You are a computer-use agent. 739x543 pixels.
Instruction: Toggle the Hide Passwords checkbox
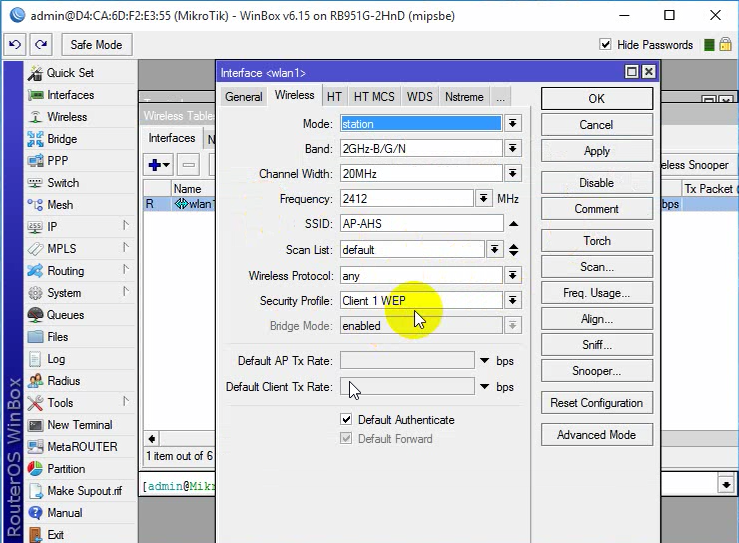coord(606,44)
